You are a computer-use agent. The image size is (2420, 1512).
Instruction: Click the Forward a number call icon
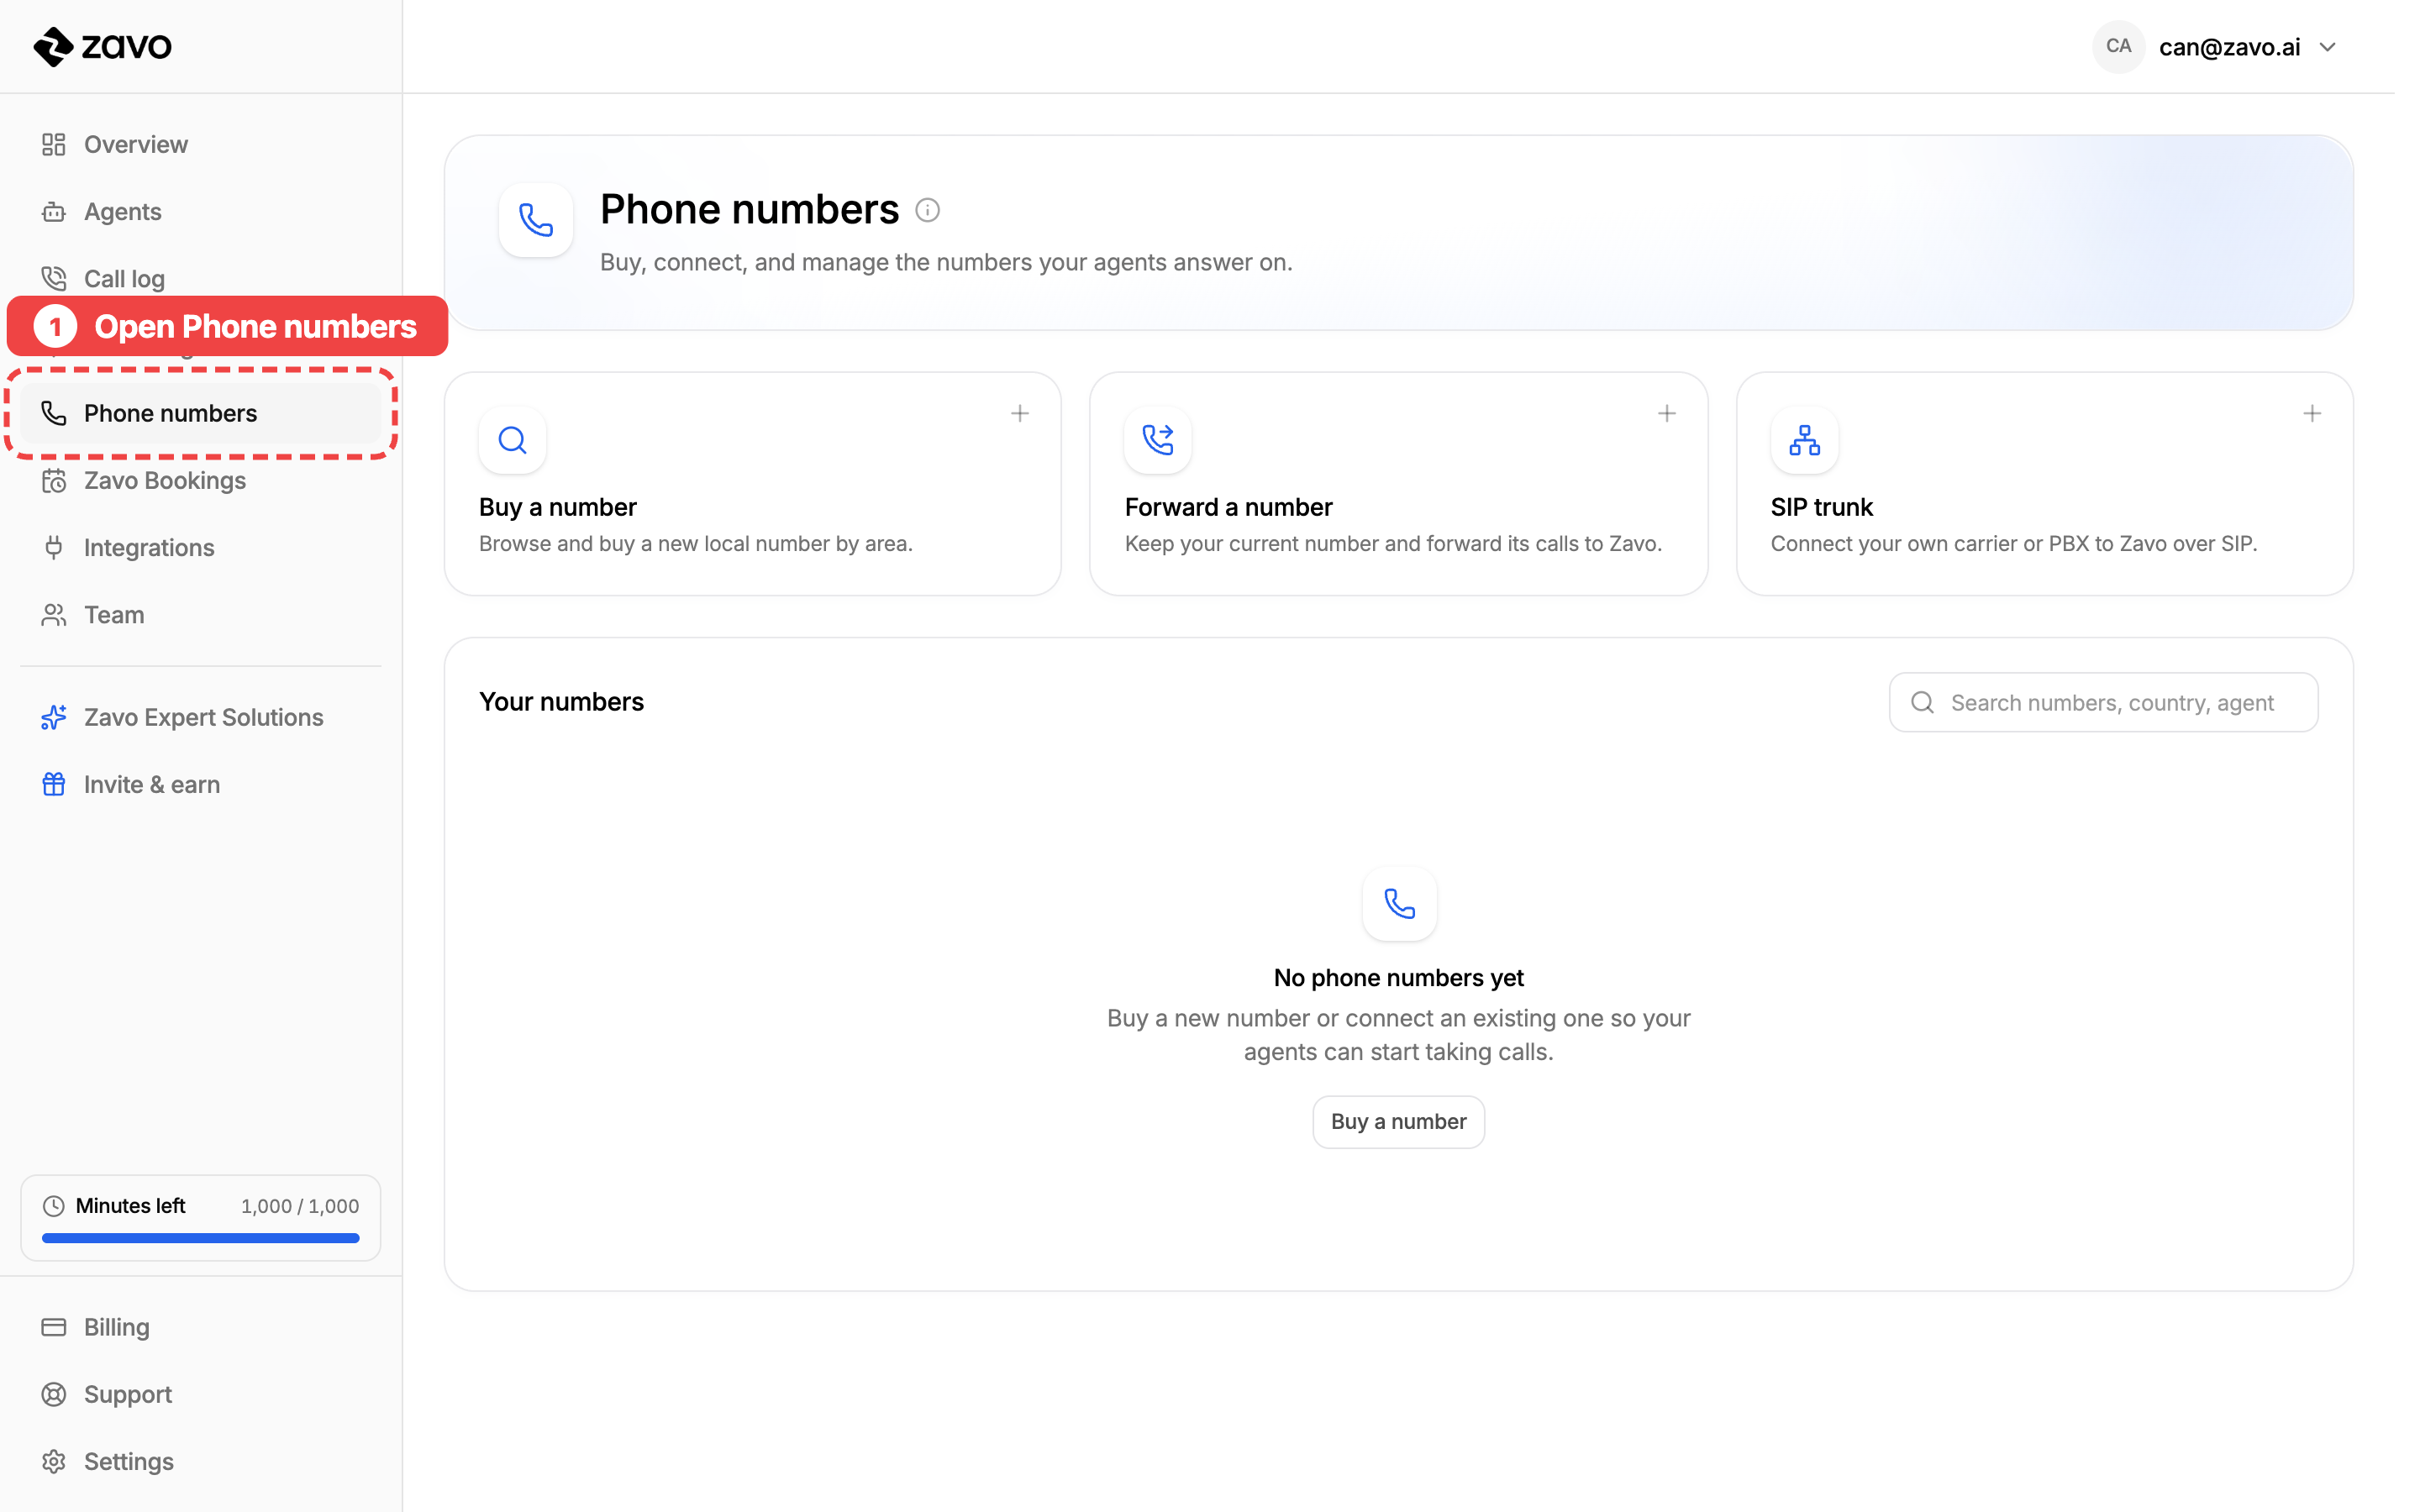1158,440
